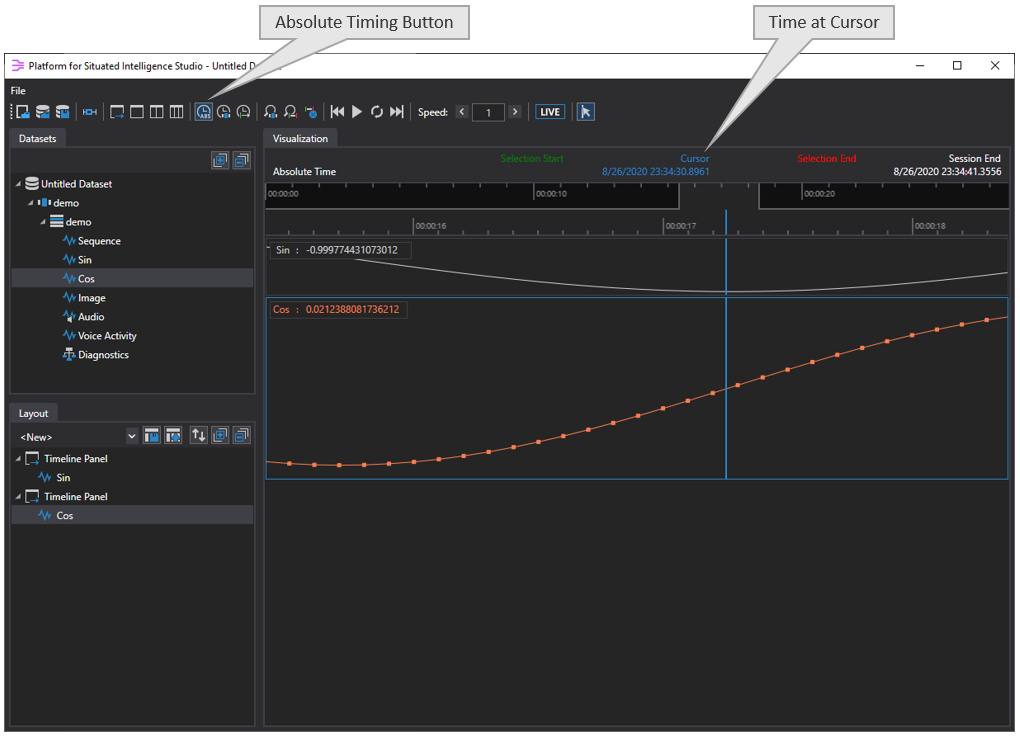
Task: Toggle the cursor-follow pointer mode button
Action: [x=585, y=111]
